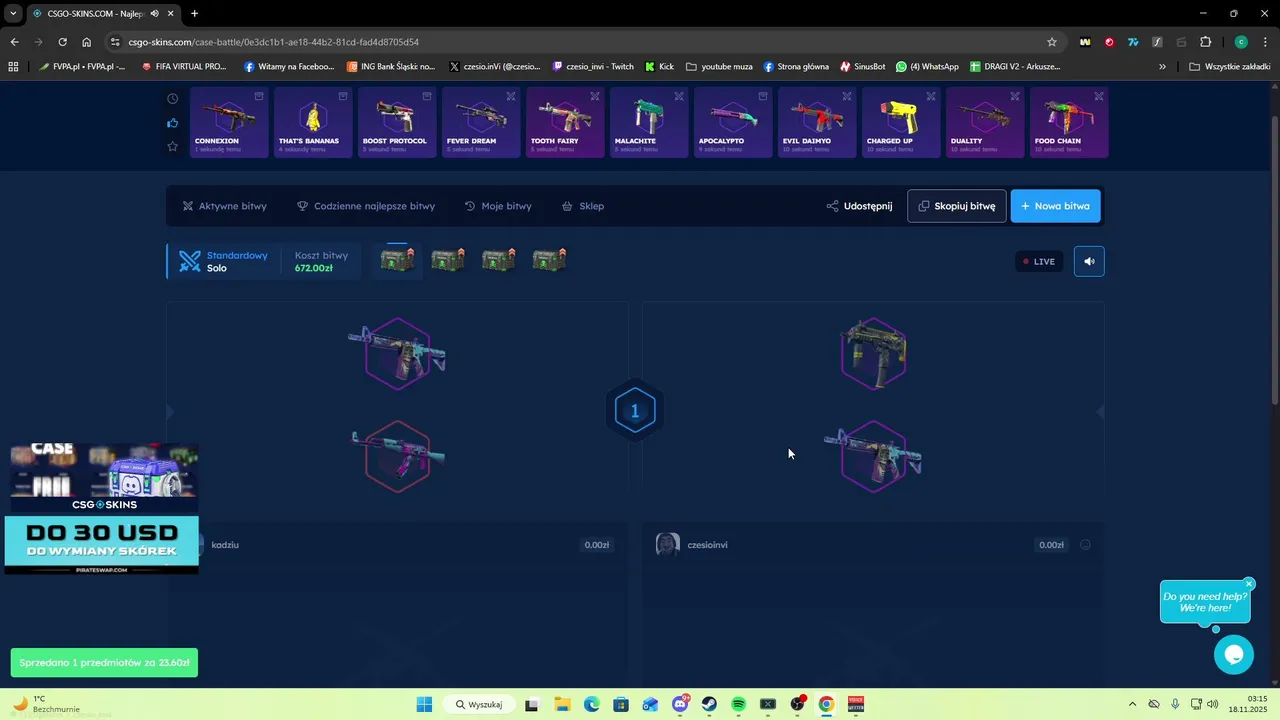Click kadziu's top rolled weapon skin
The image size is (1280, 720).
pos(397,353)
